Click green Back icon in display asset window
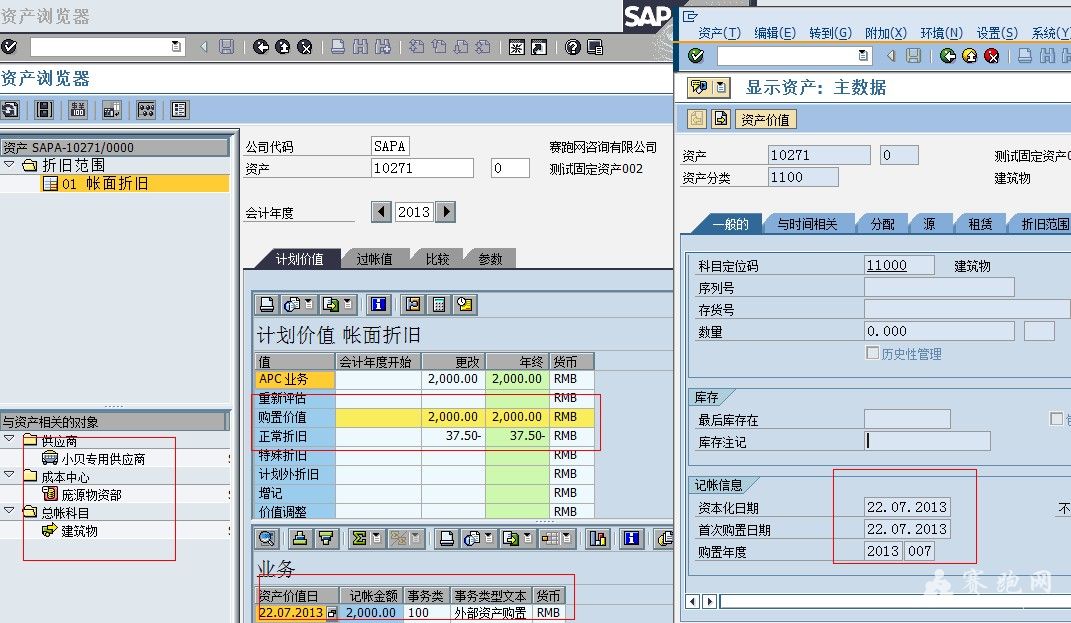This screenshot has height=623, width=1071. (947, 55)
